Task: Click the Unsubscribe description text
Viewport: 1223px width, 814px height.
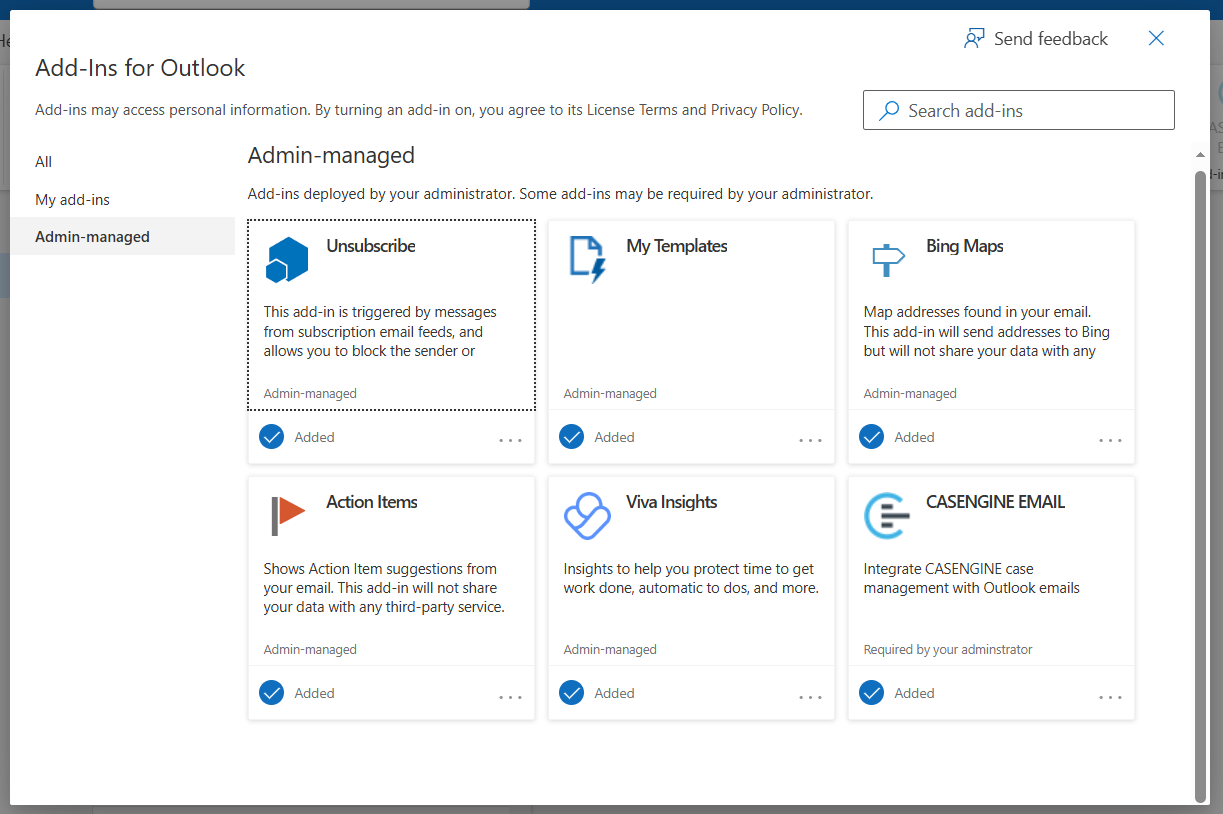Action: [380, 332]
